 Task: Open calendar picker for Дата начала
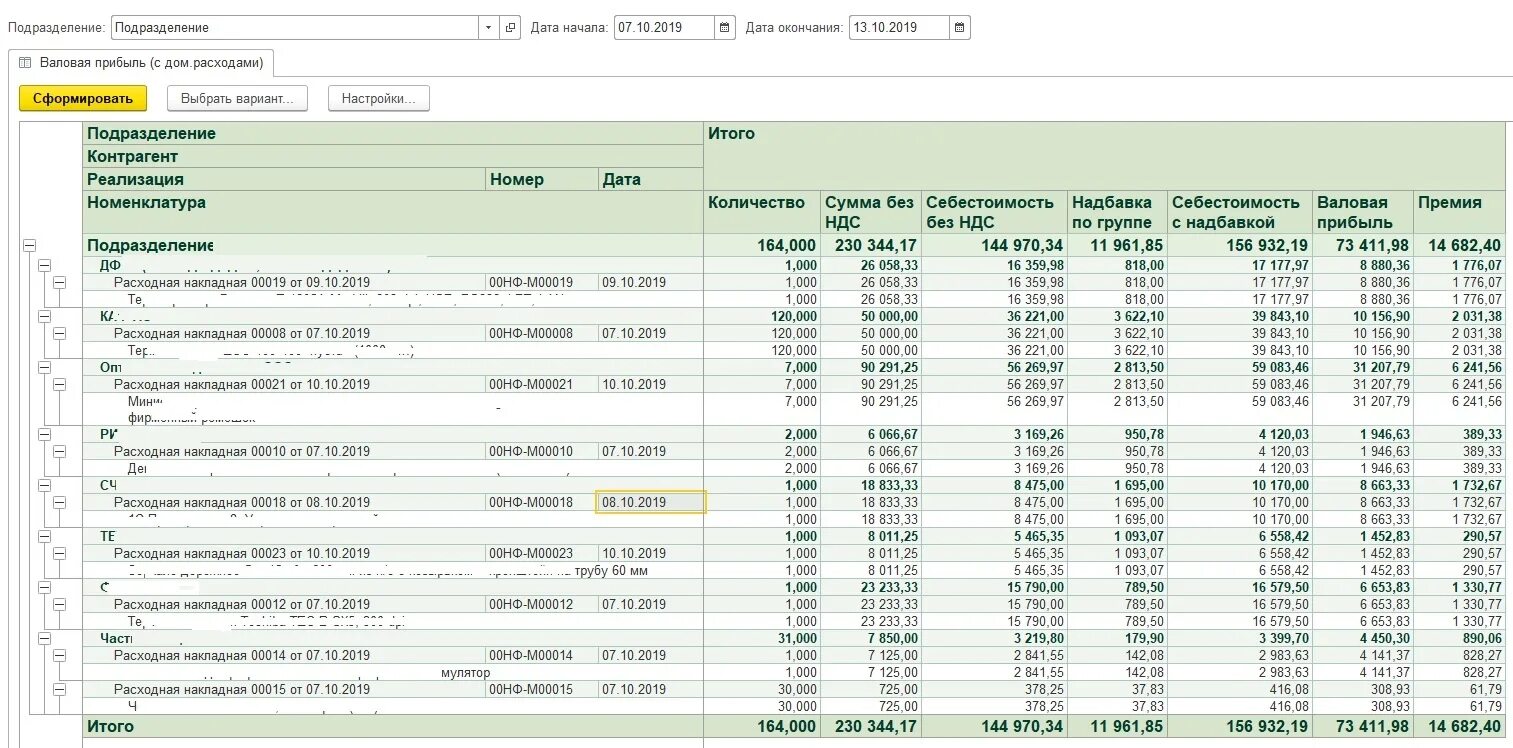[x=726, y=28]
